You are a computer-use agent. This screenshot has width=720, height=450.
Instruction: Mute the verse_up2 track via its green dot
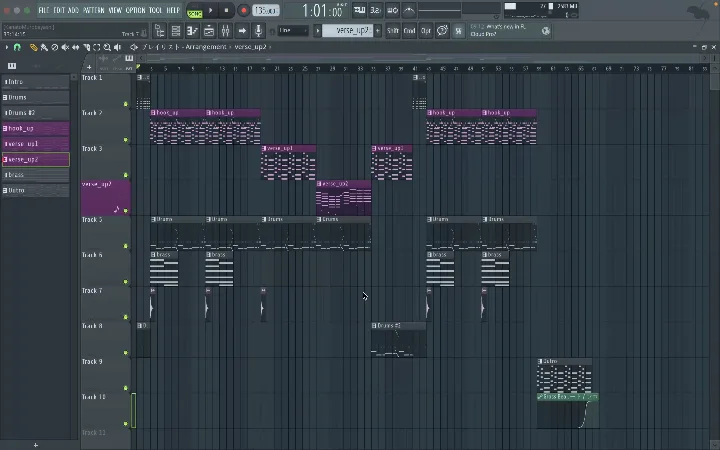coord(126,211)
